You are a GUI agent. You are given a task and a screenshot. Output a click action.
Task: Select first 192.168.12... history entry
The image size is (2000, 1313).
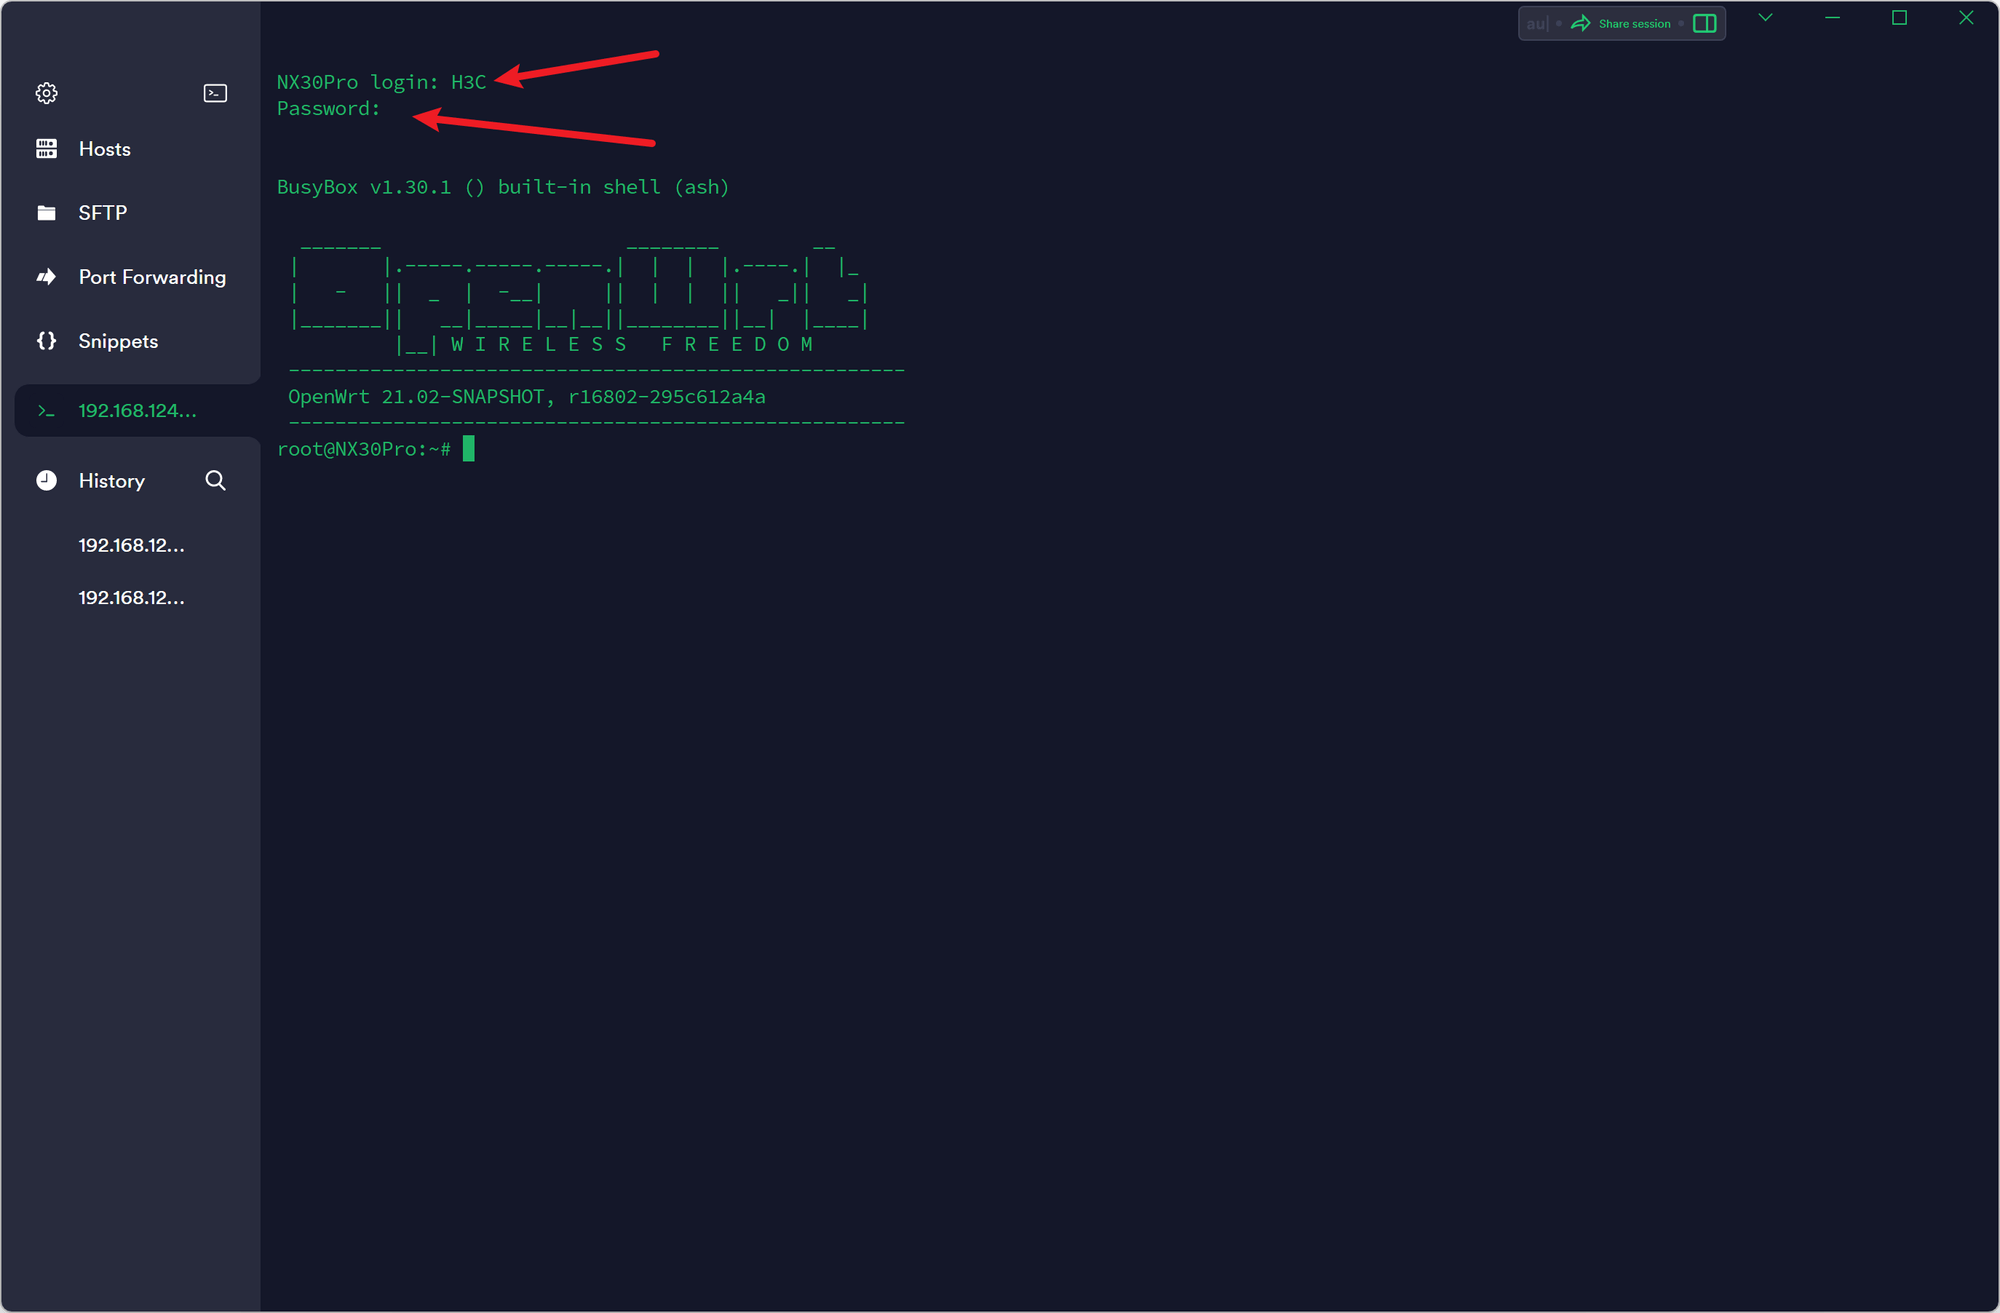pyautogui.click(x=130, y=544)
